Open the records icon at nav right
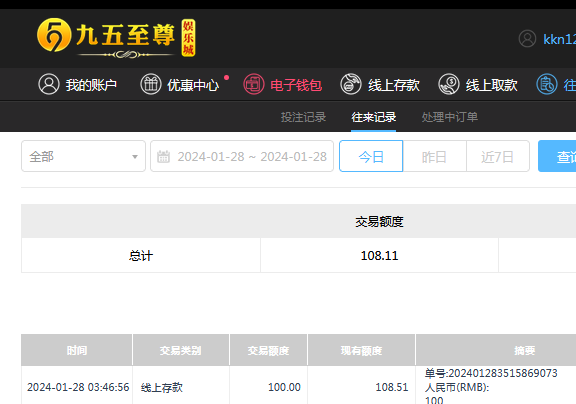This screenshot has height=404, width=576. [x=547, y=84]
